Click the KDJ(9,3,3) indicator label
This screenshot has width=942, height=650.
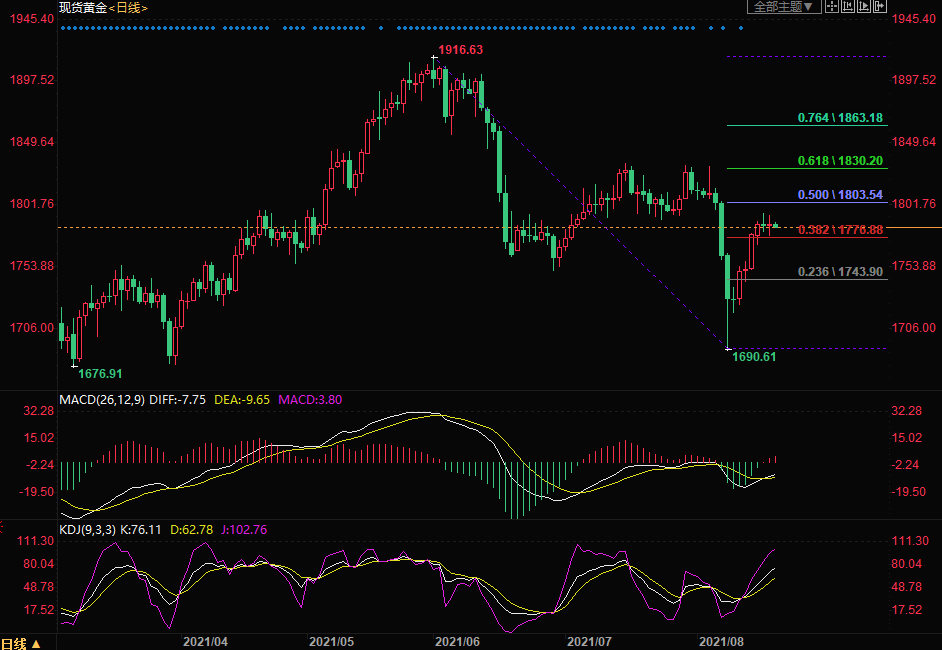(87, 529)
